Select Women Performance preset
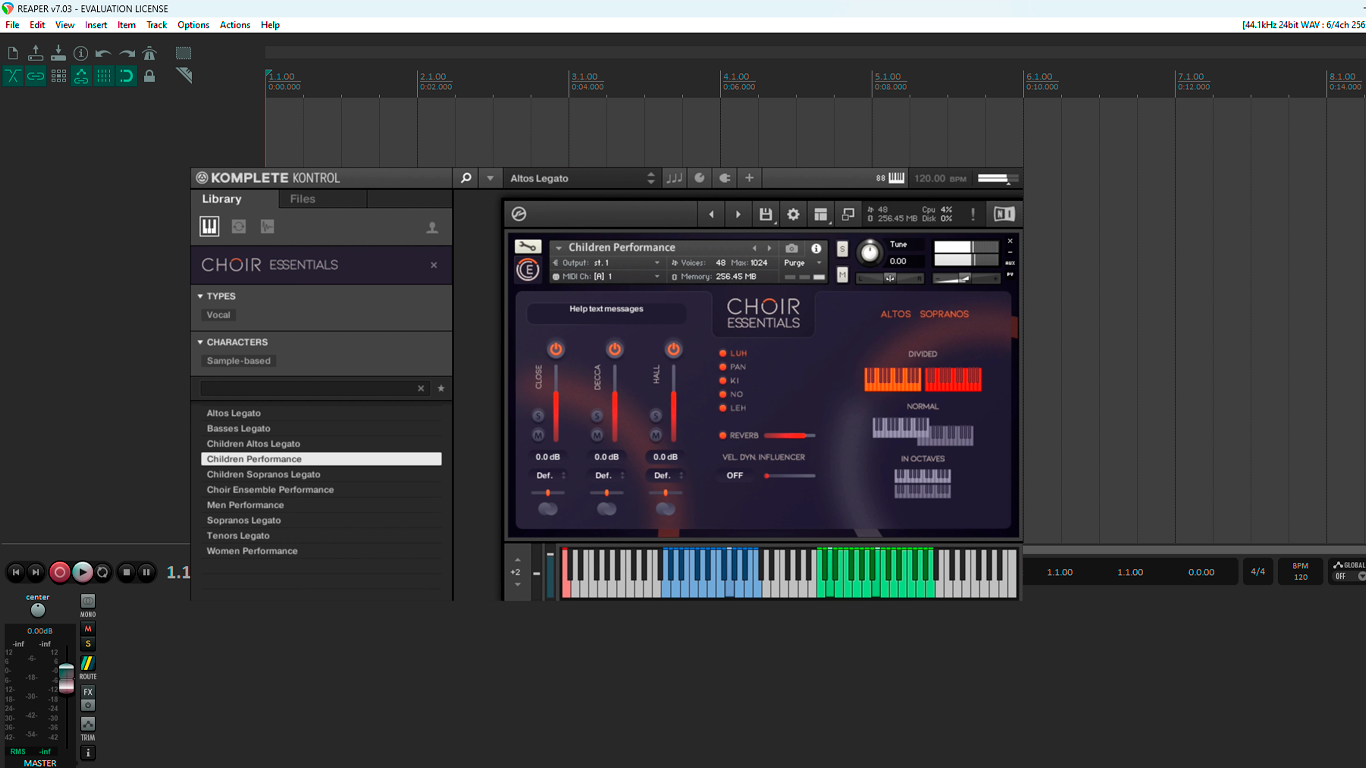Viewport: 1366px width, 768px height. pyautogui.click(x=321, y=551)
